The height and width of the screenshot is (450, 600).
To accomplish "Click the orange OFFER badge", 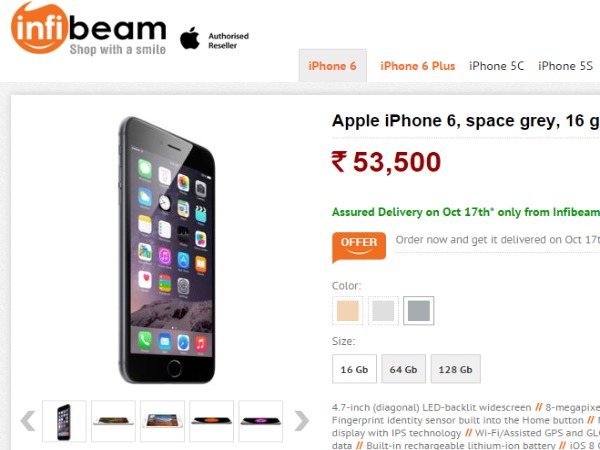I will pyautogui.click(x=359, y=247).
